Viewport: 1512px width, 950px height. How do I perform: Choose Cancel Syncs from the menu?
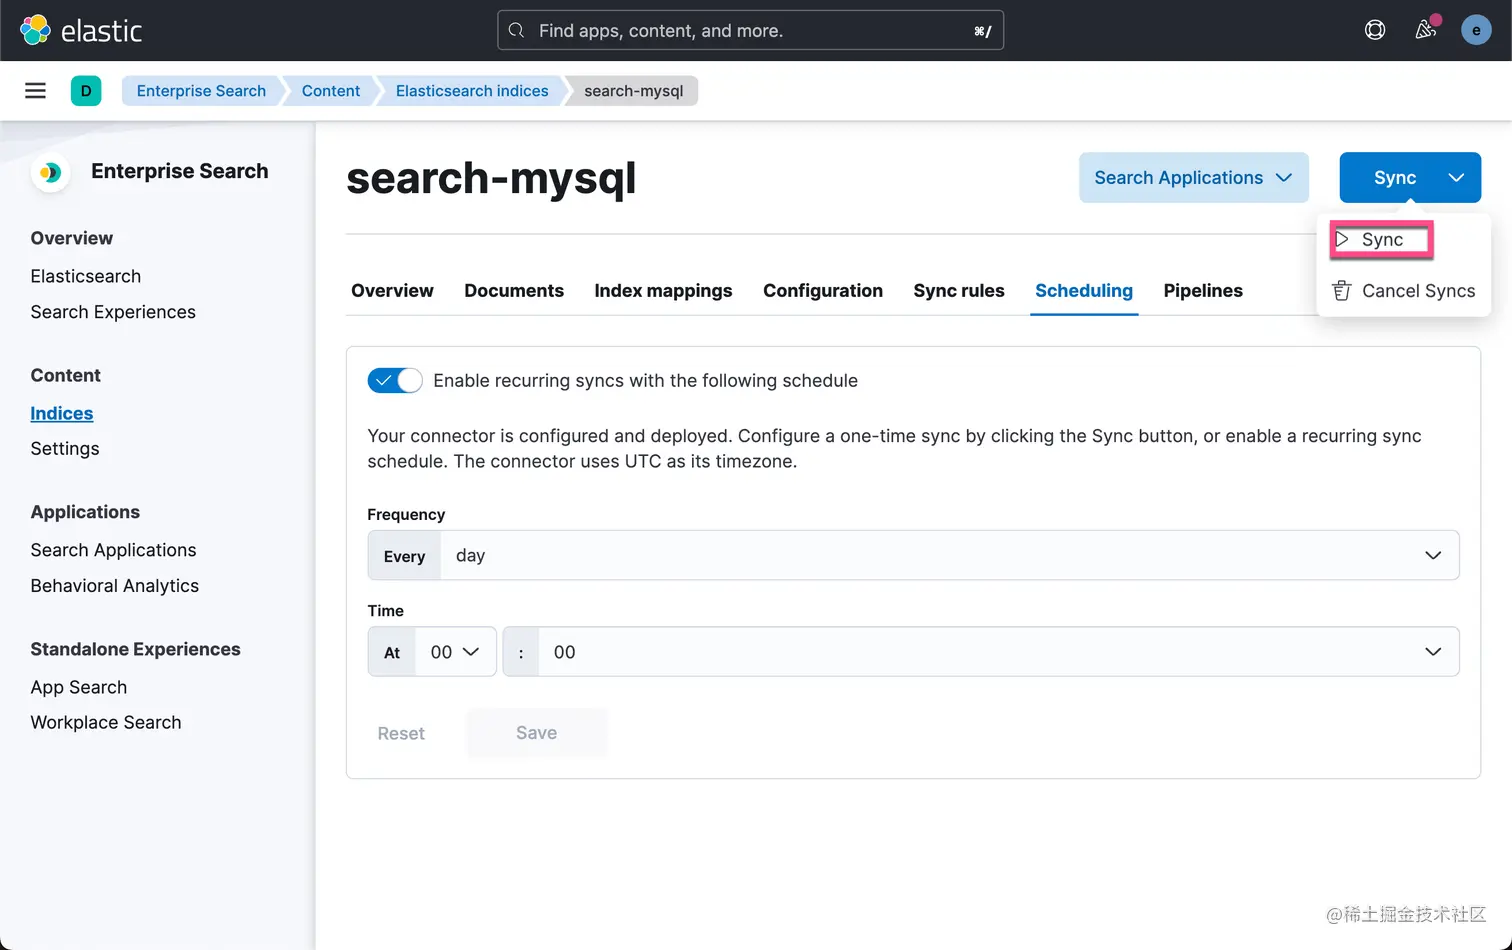point(1404,291)
